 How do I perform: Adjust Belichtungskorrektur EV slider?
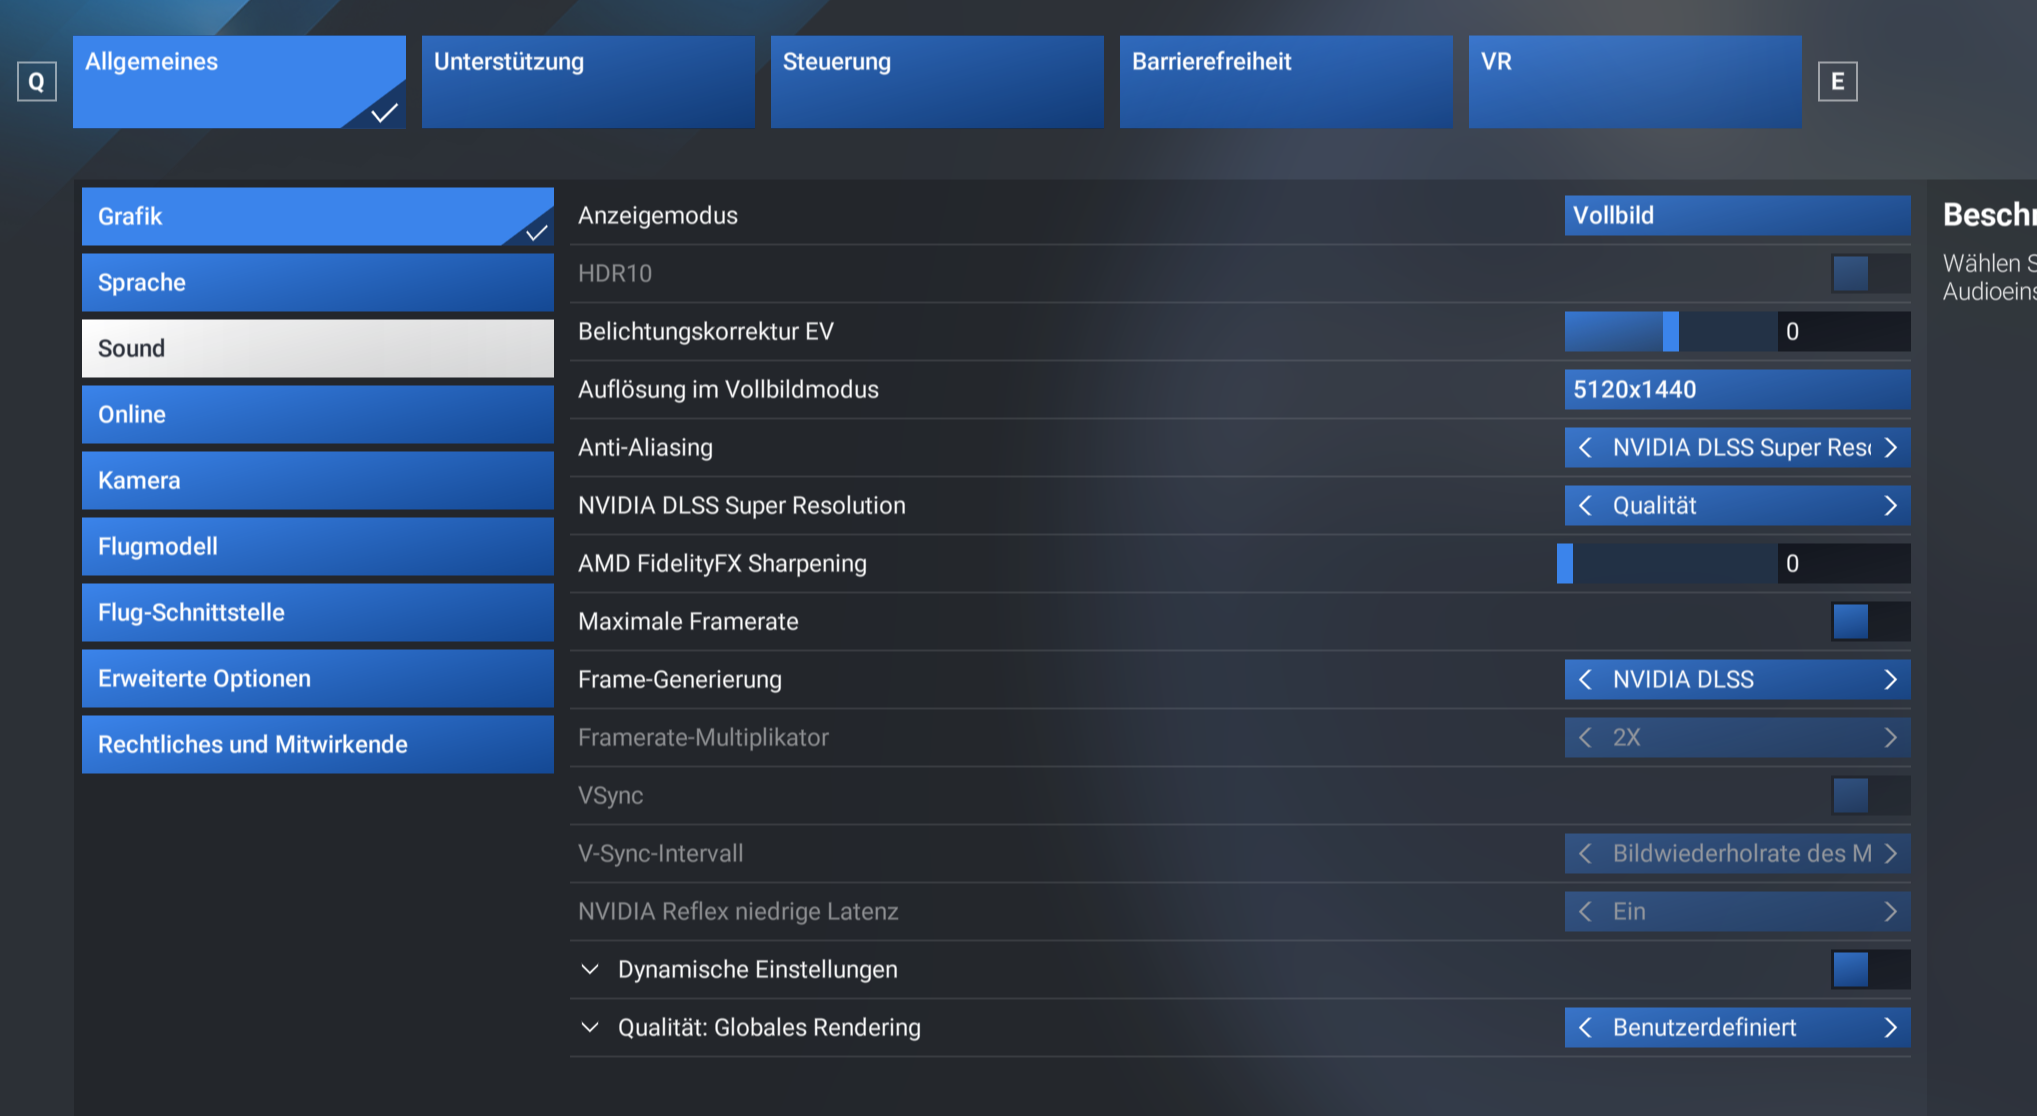[x=1671, y=332]
